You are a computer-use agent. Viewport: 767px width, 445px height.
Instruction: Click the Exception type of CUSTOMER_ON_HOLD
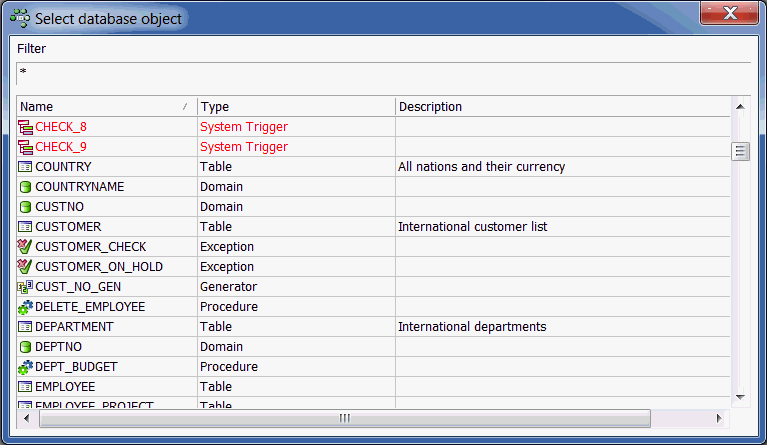227,267
